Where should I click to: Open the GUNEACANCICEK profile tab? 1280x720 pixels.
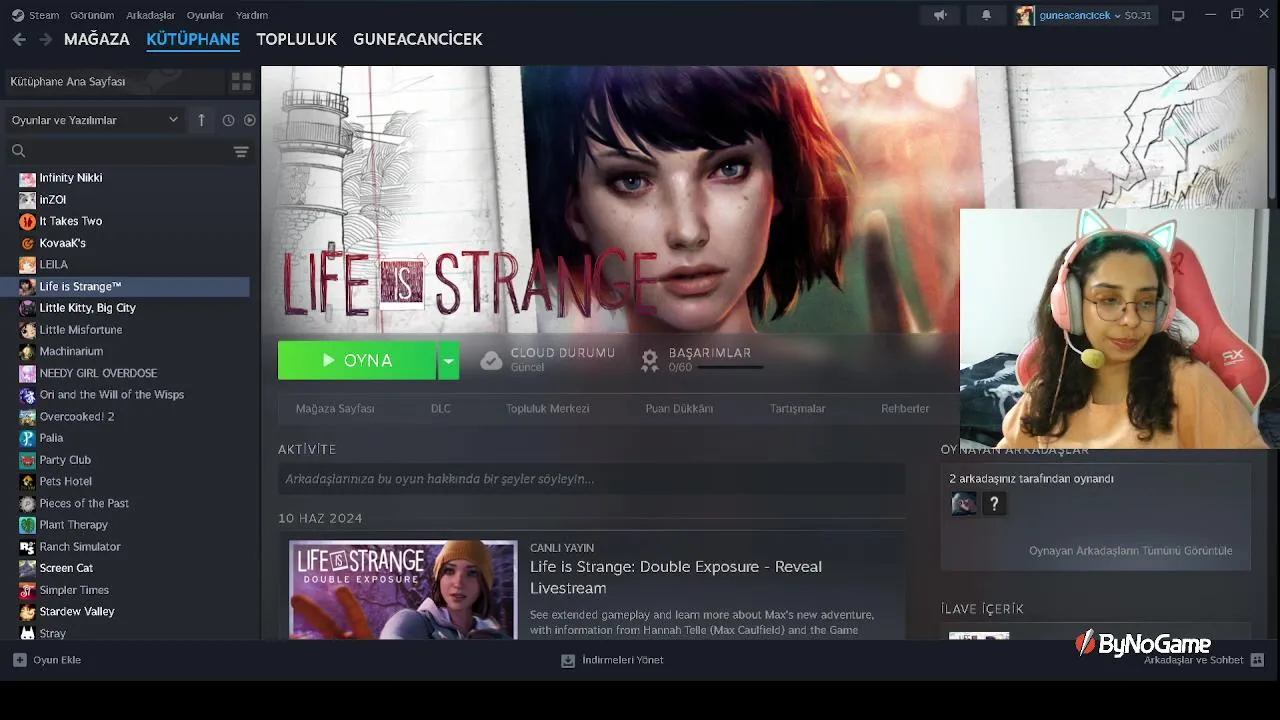pyautogui.click(x=418, y=39)
